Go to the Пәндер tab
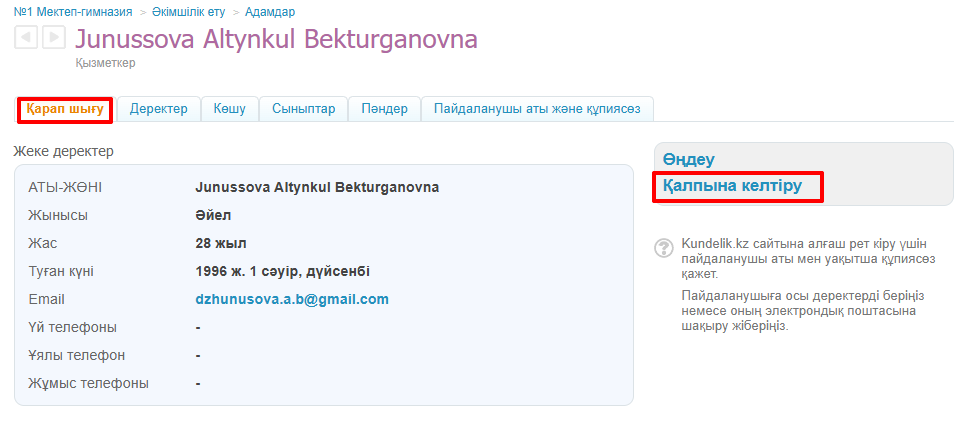Screen dimensions: 957x421 click(x=384, y=109)
